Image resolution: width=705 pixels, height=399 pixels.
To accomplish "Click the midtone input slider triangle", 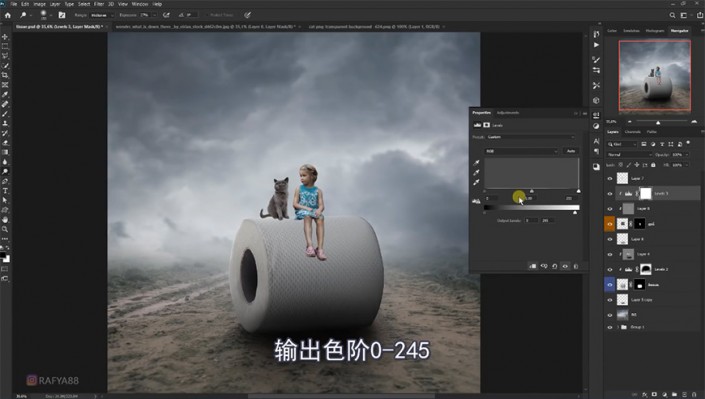I will [531, 191].
